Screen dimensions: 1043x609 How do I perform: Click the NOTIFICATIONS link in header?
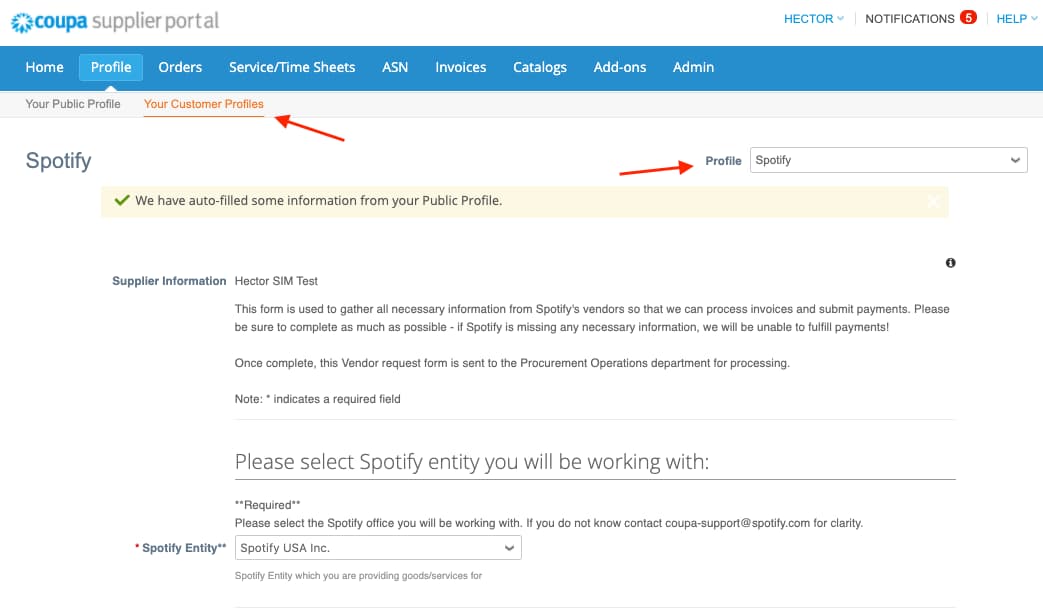pos(909,19)
